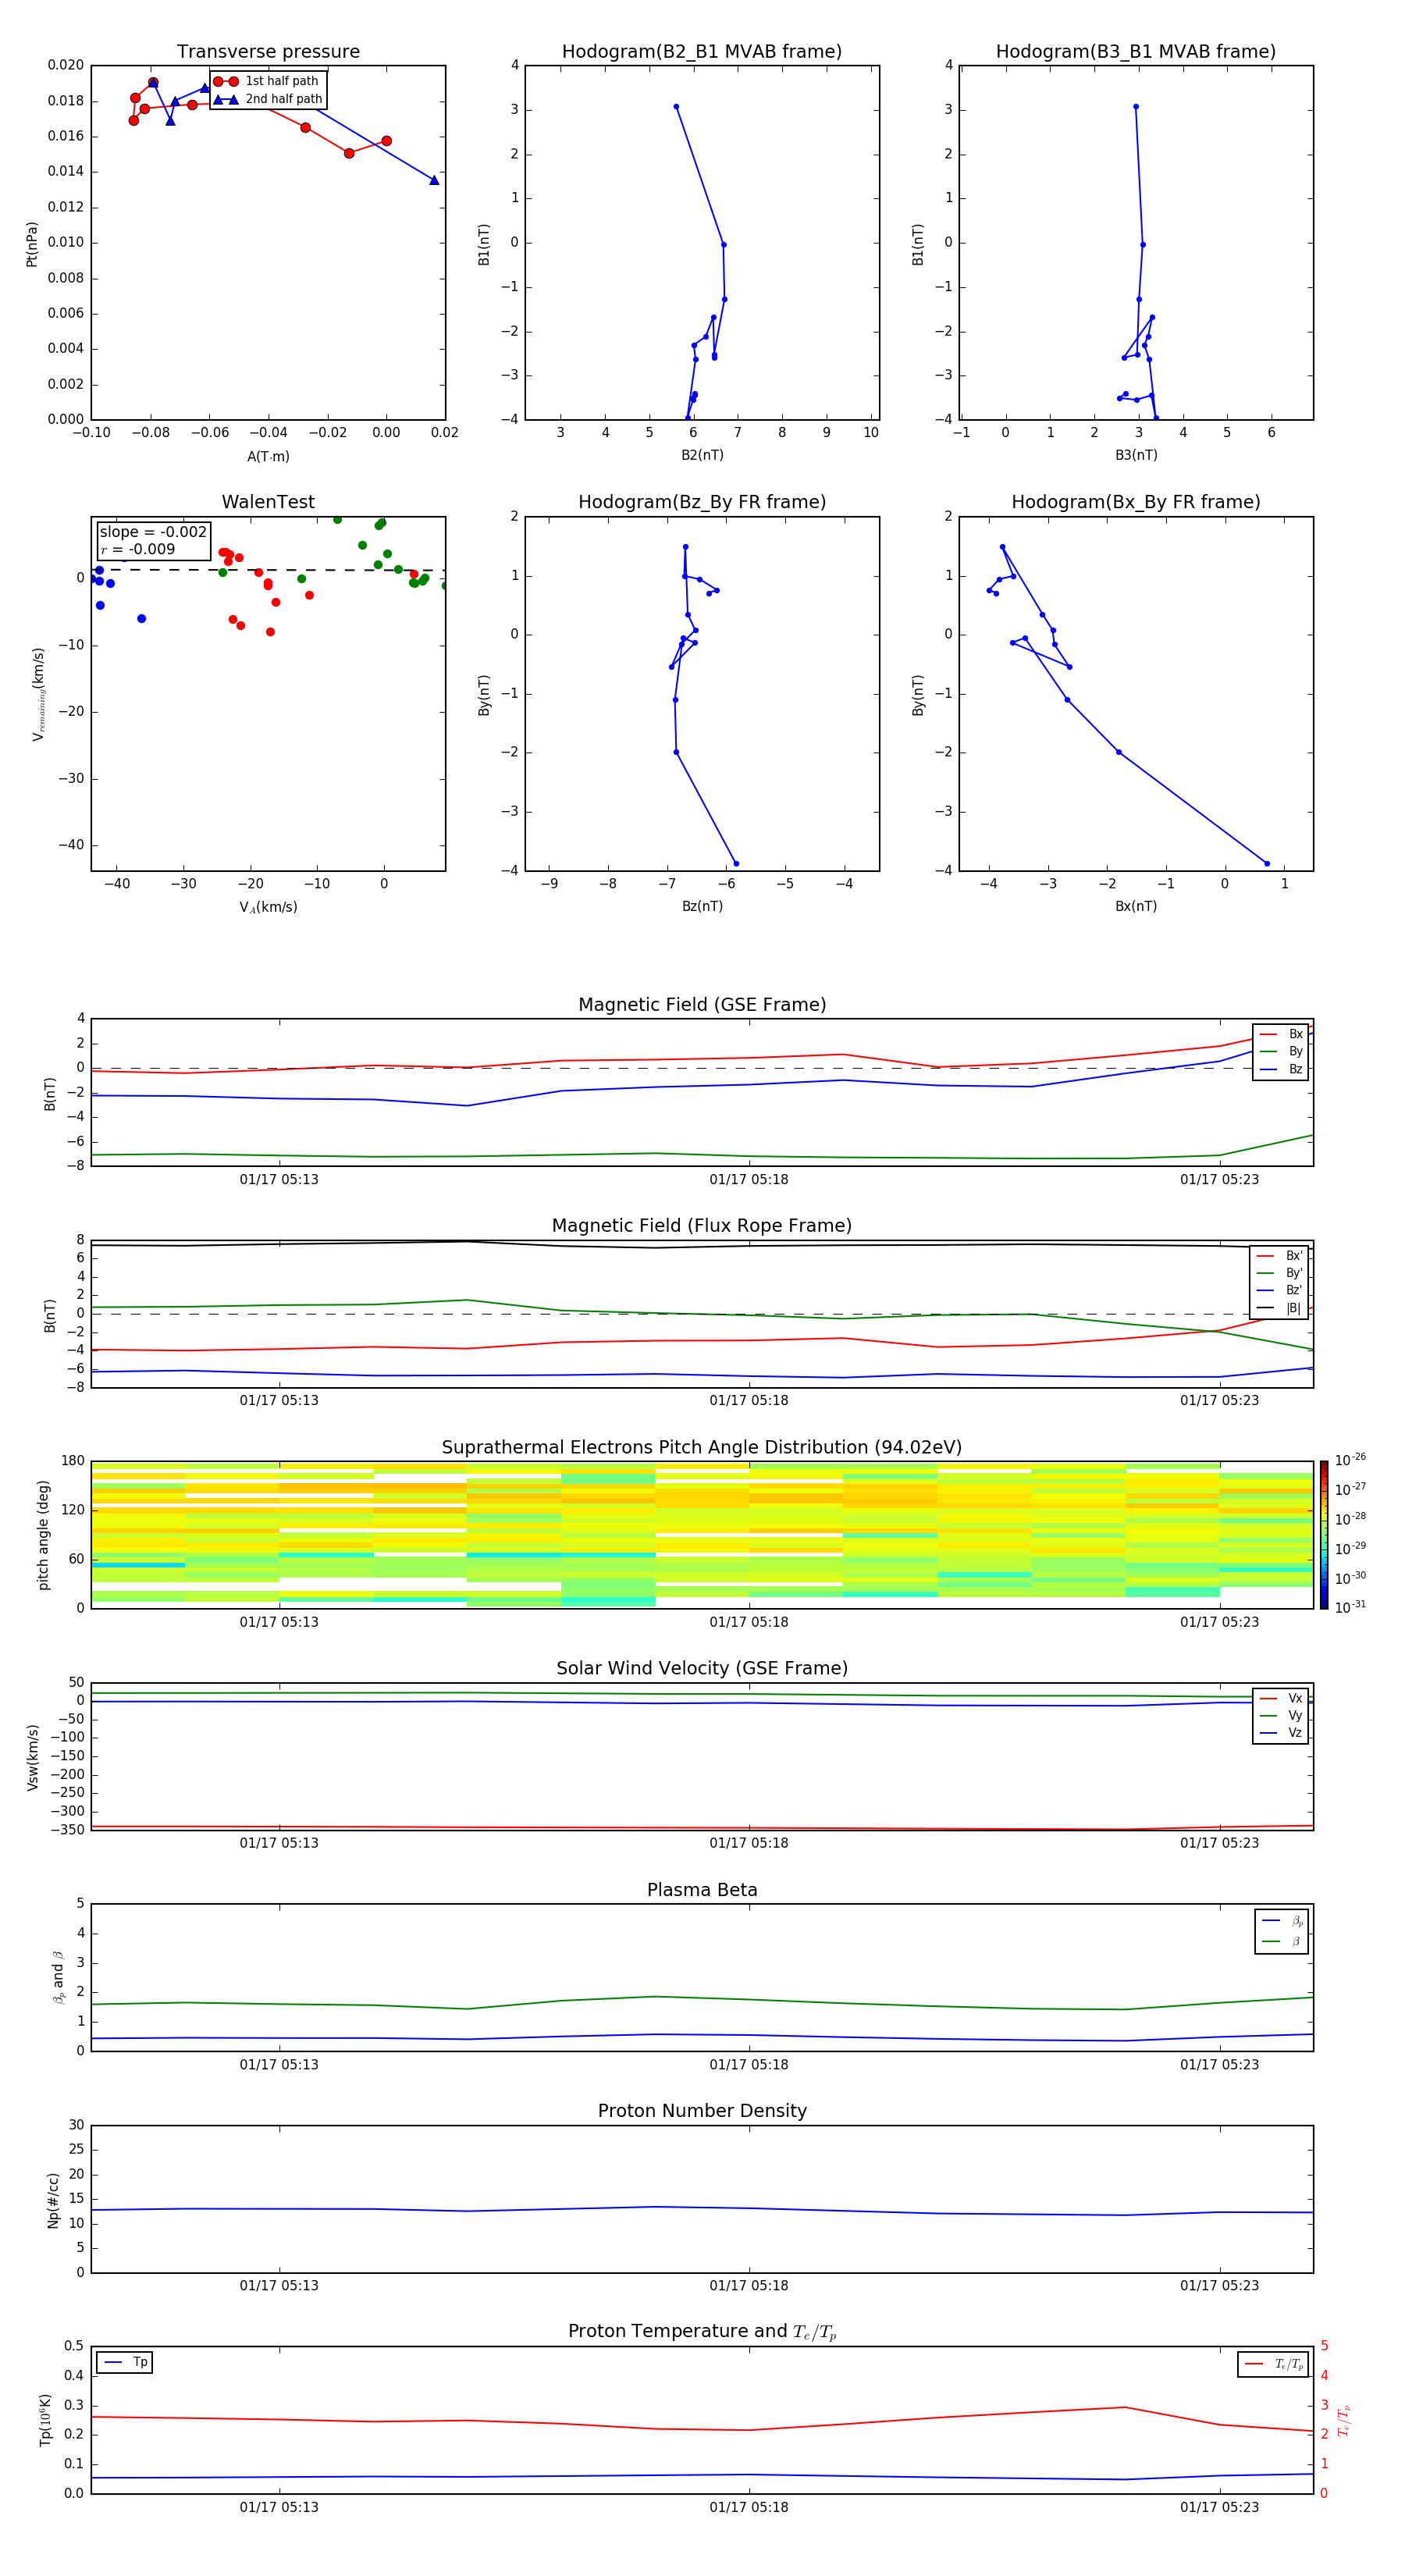This screenshot has height=2576, width=1405.
Task: Click the 'pitch angle (deg)' axis label
Action: 43,1535
